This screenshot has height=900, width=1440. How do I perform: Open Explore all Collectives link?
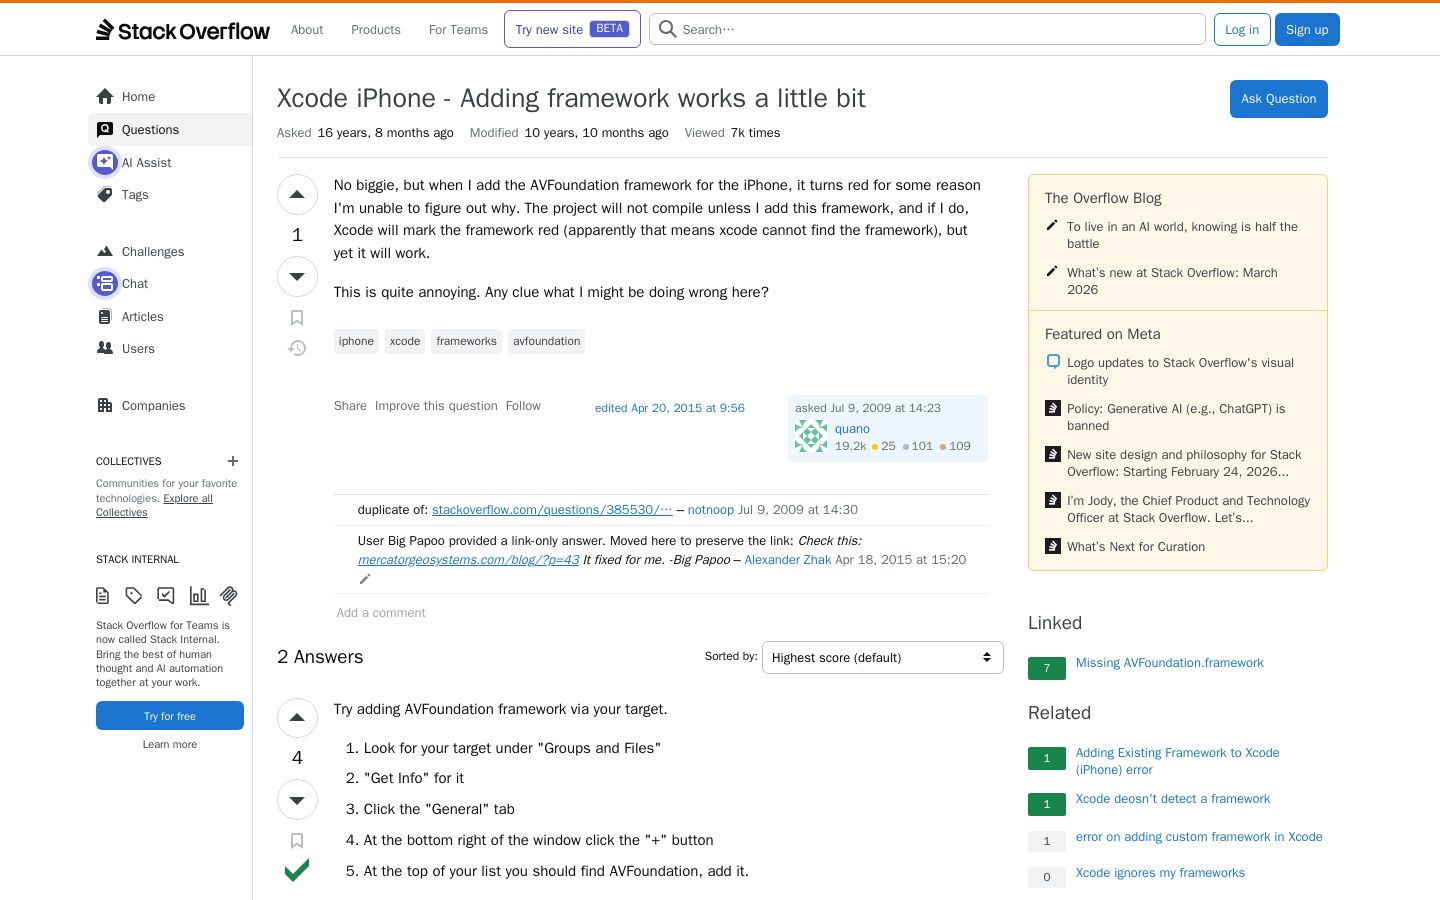pos(155,505)
